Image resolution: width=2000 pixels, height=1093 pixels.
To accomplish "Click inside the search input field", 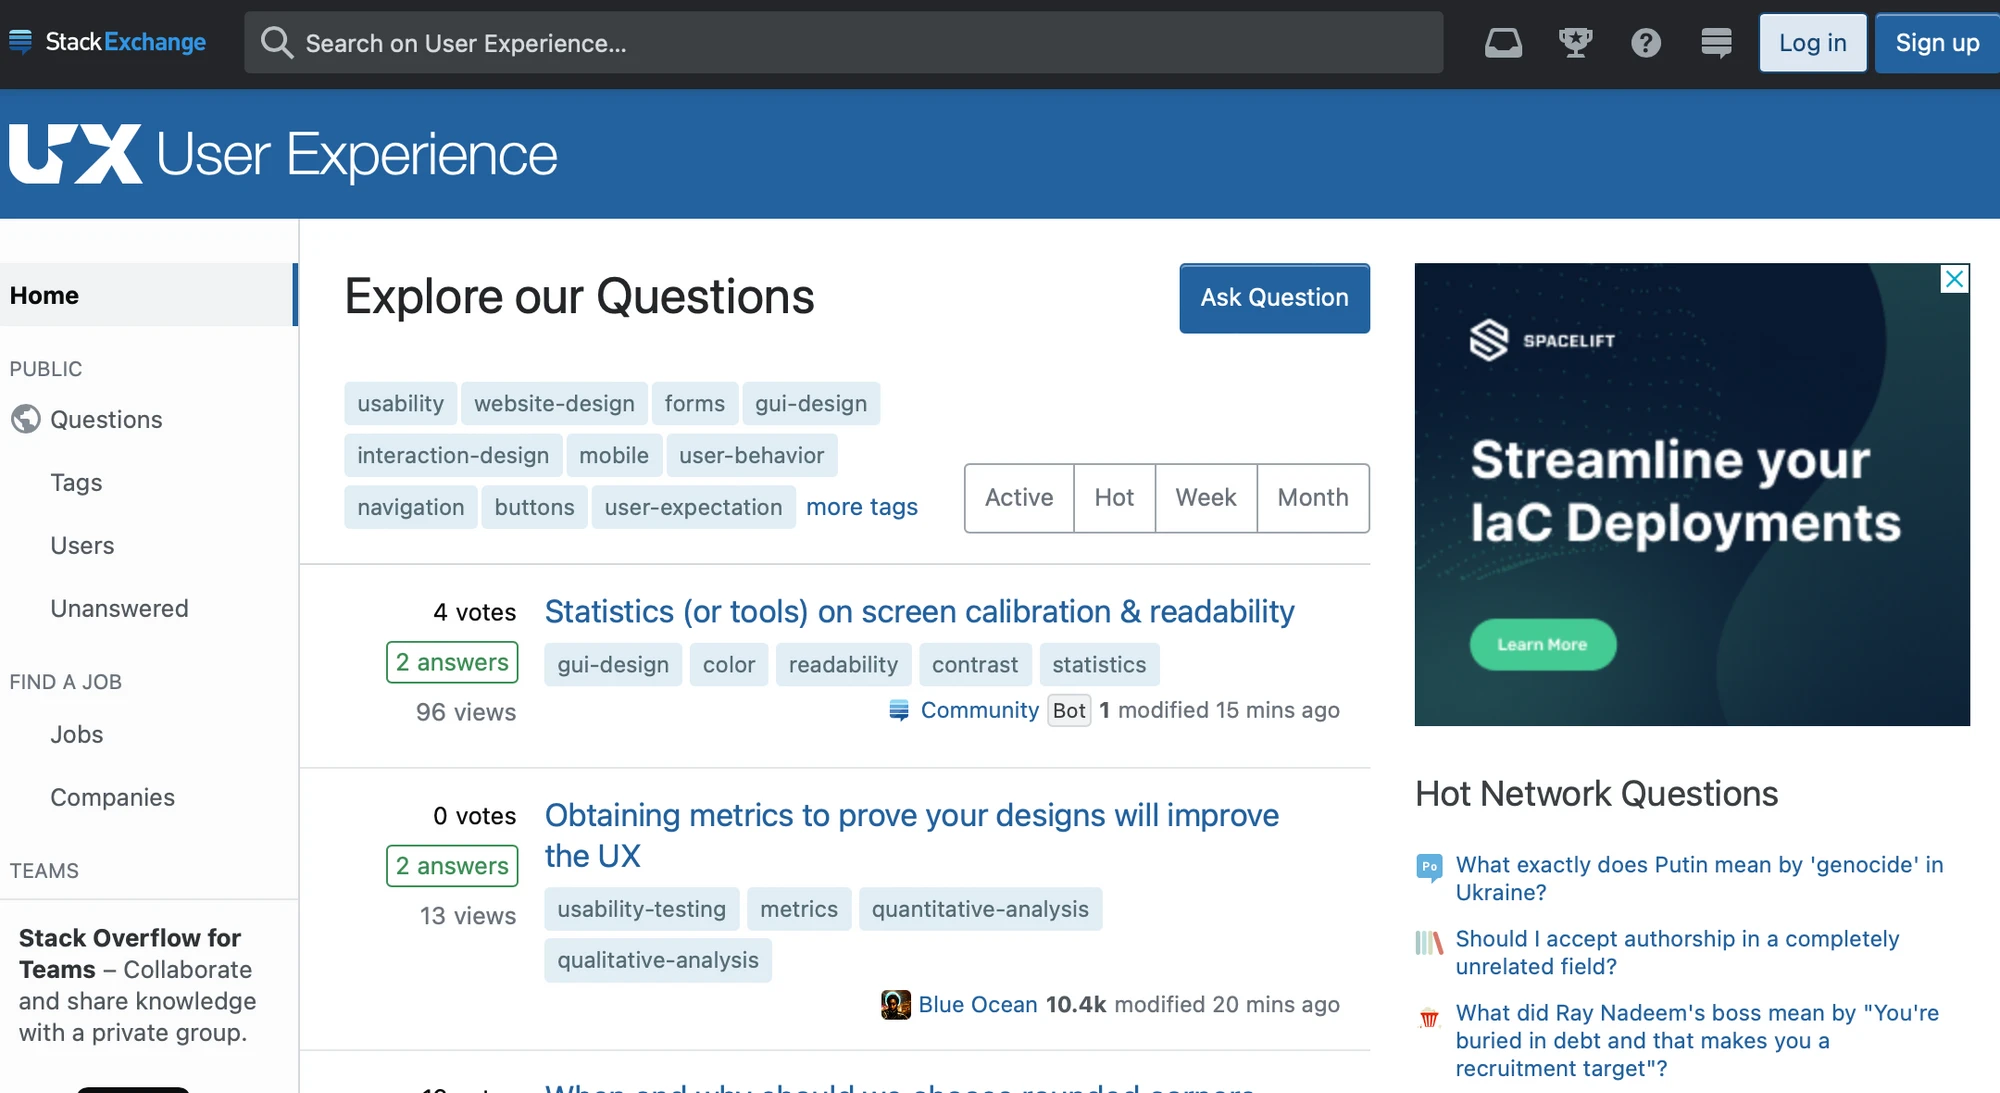I will click(x=800, y=42).
